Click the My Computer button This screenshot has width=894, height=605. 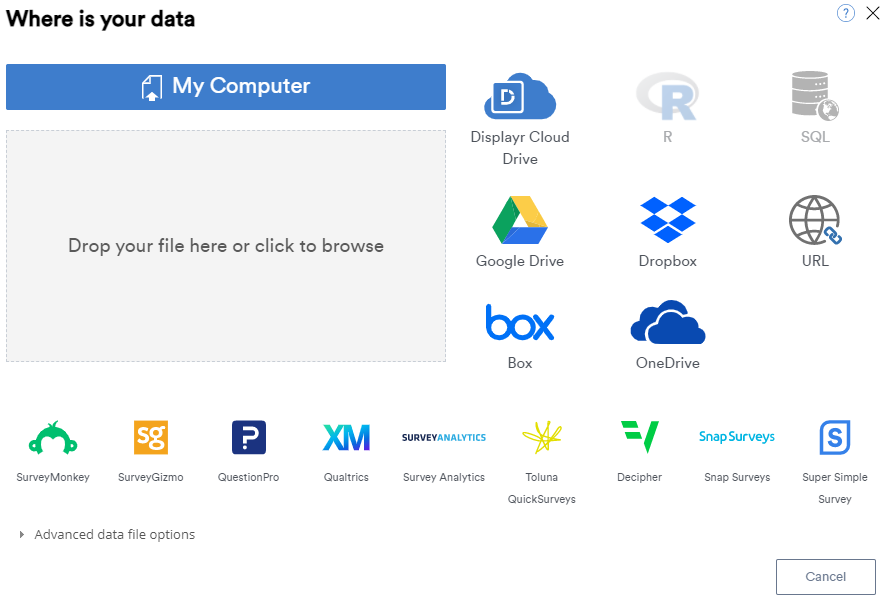click(x=226, y=87)
